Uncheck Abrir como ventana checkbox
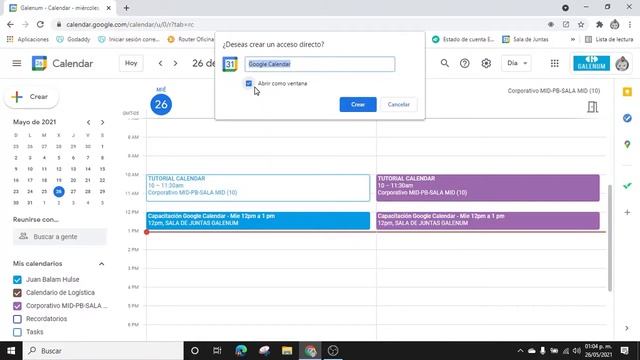Screen dimensions: 640x360 (x=249, y=83)
